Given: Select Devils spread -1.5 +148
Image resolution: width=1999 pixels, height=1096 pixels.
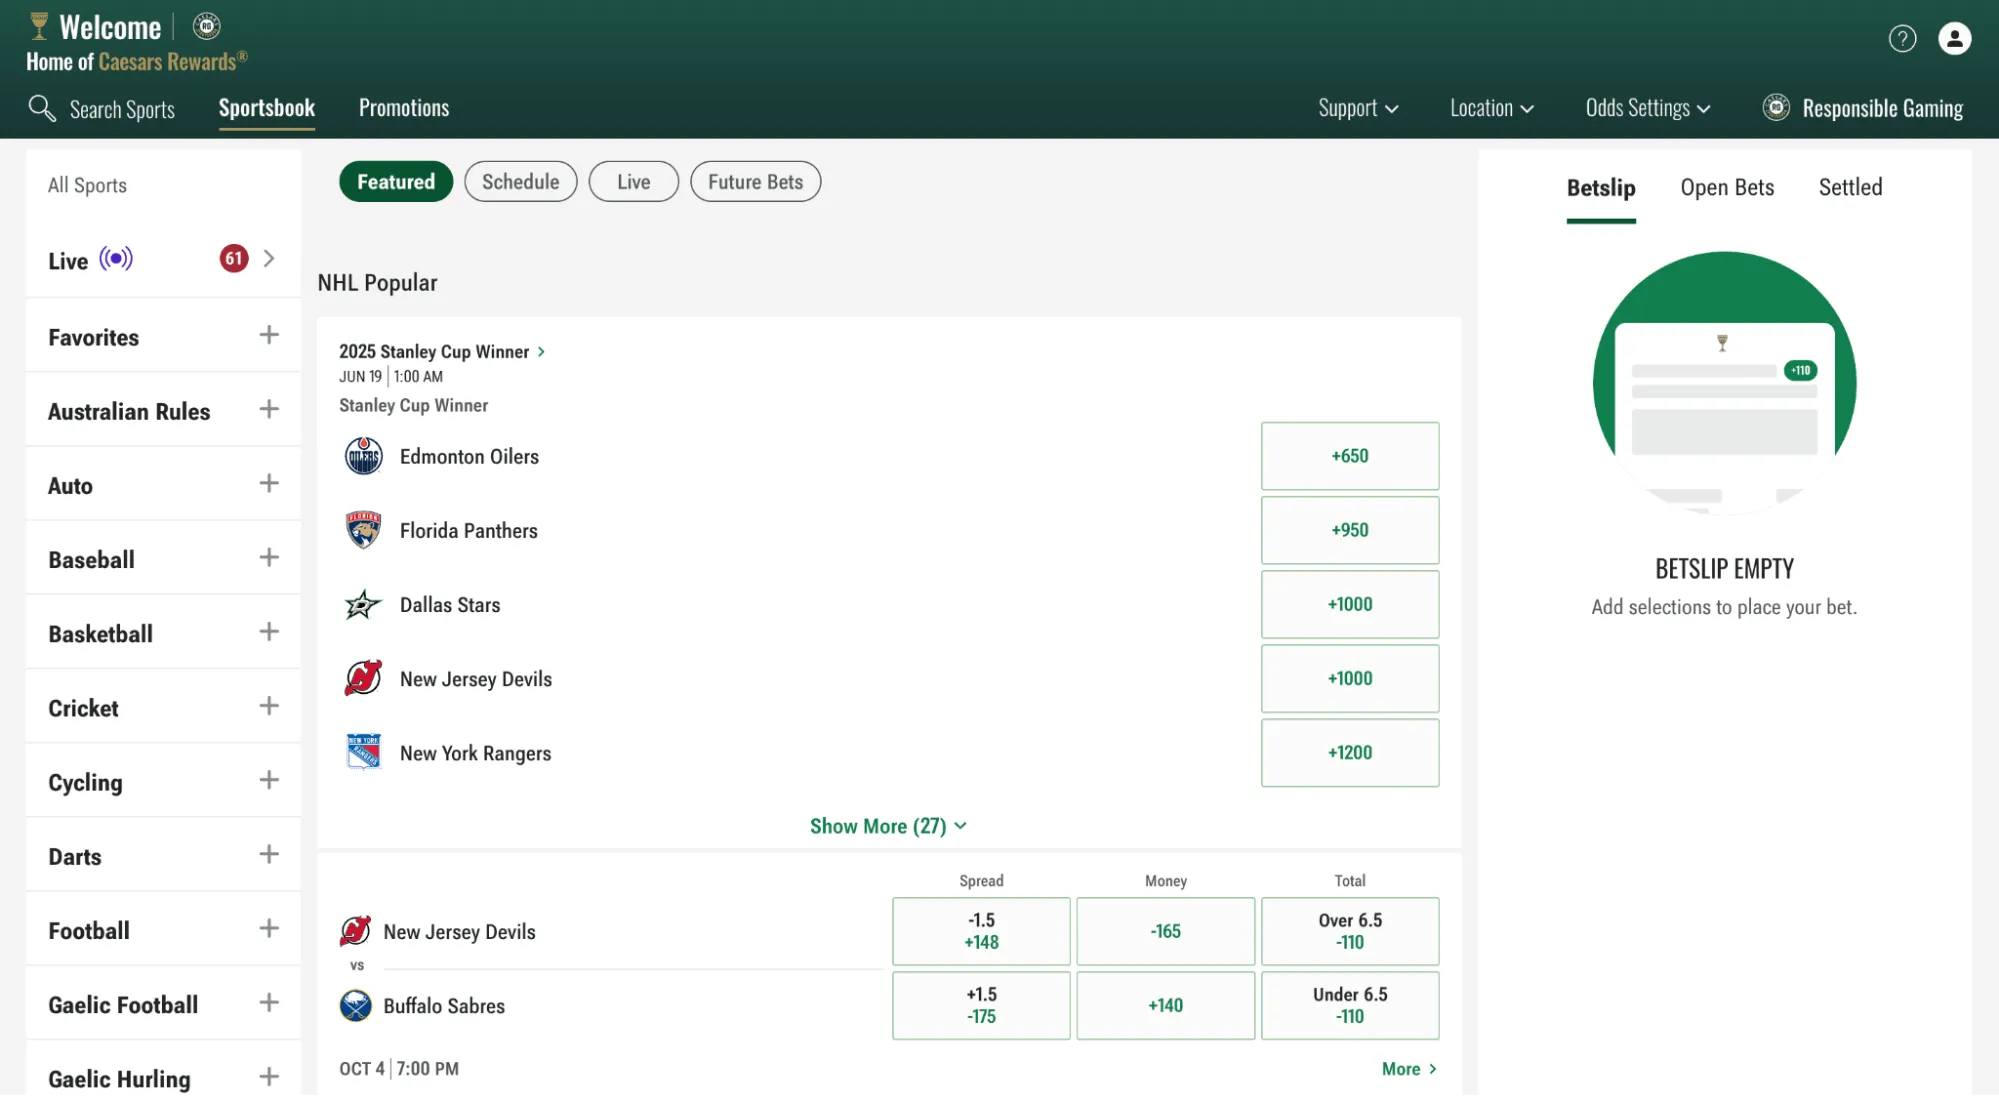Looking at the screenshot, I should coord(981,931).
